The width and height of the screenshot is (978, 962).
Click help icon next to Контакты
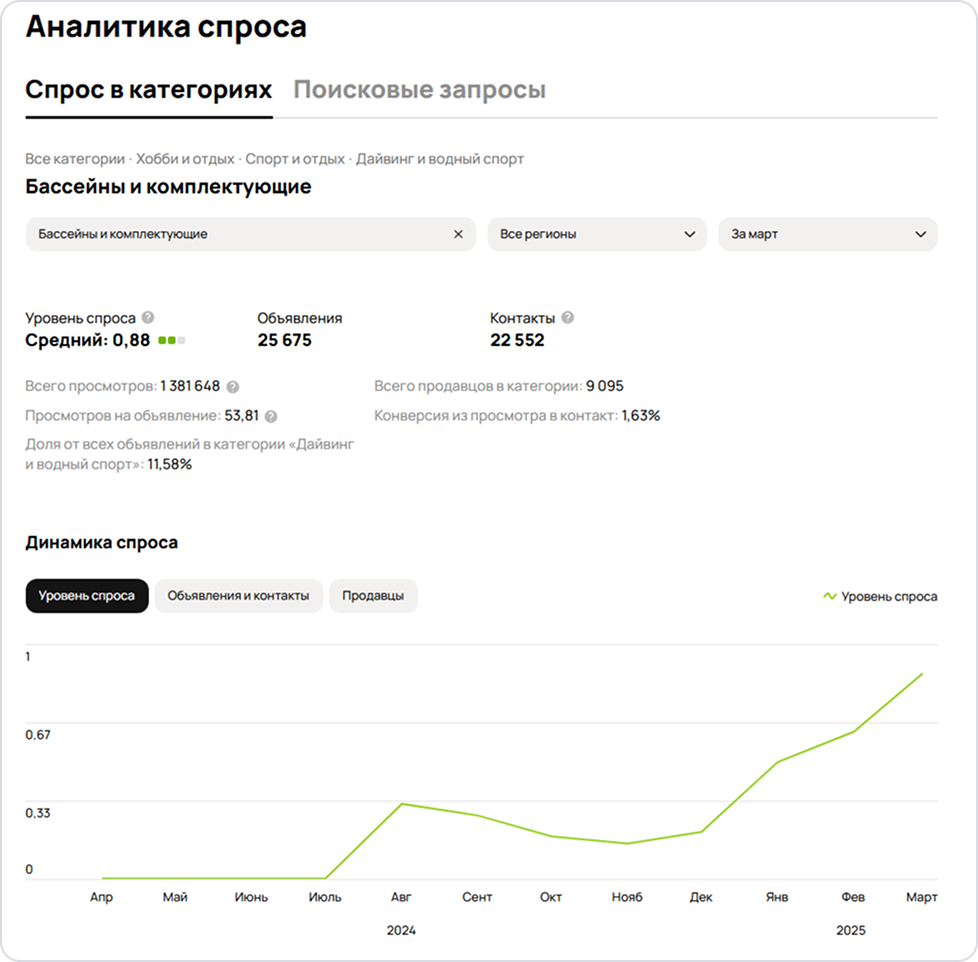(568, 318)
